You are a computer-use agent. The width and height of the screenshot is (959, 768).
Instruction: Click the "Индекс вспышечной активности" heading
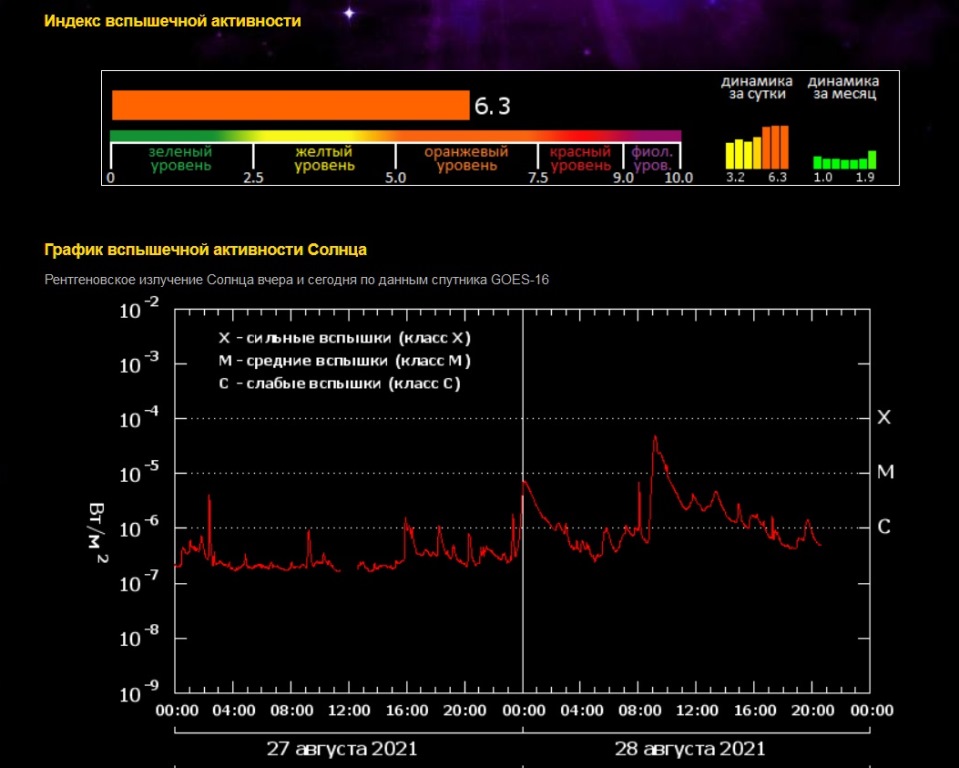tap(172, 20)
